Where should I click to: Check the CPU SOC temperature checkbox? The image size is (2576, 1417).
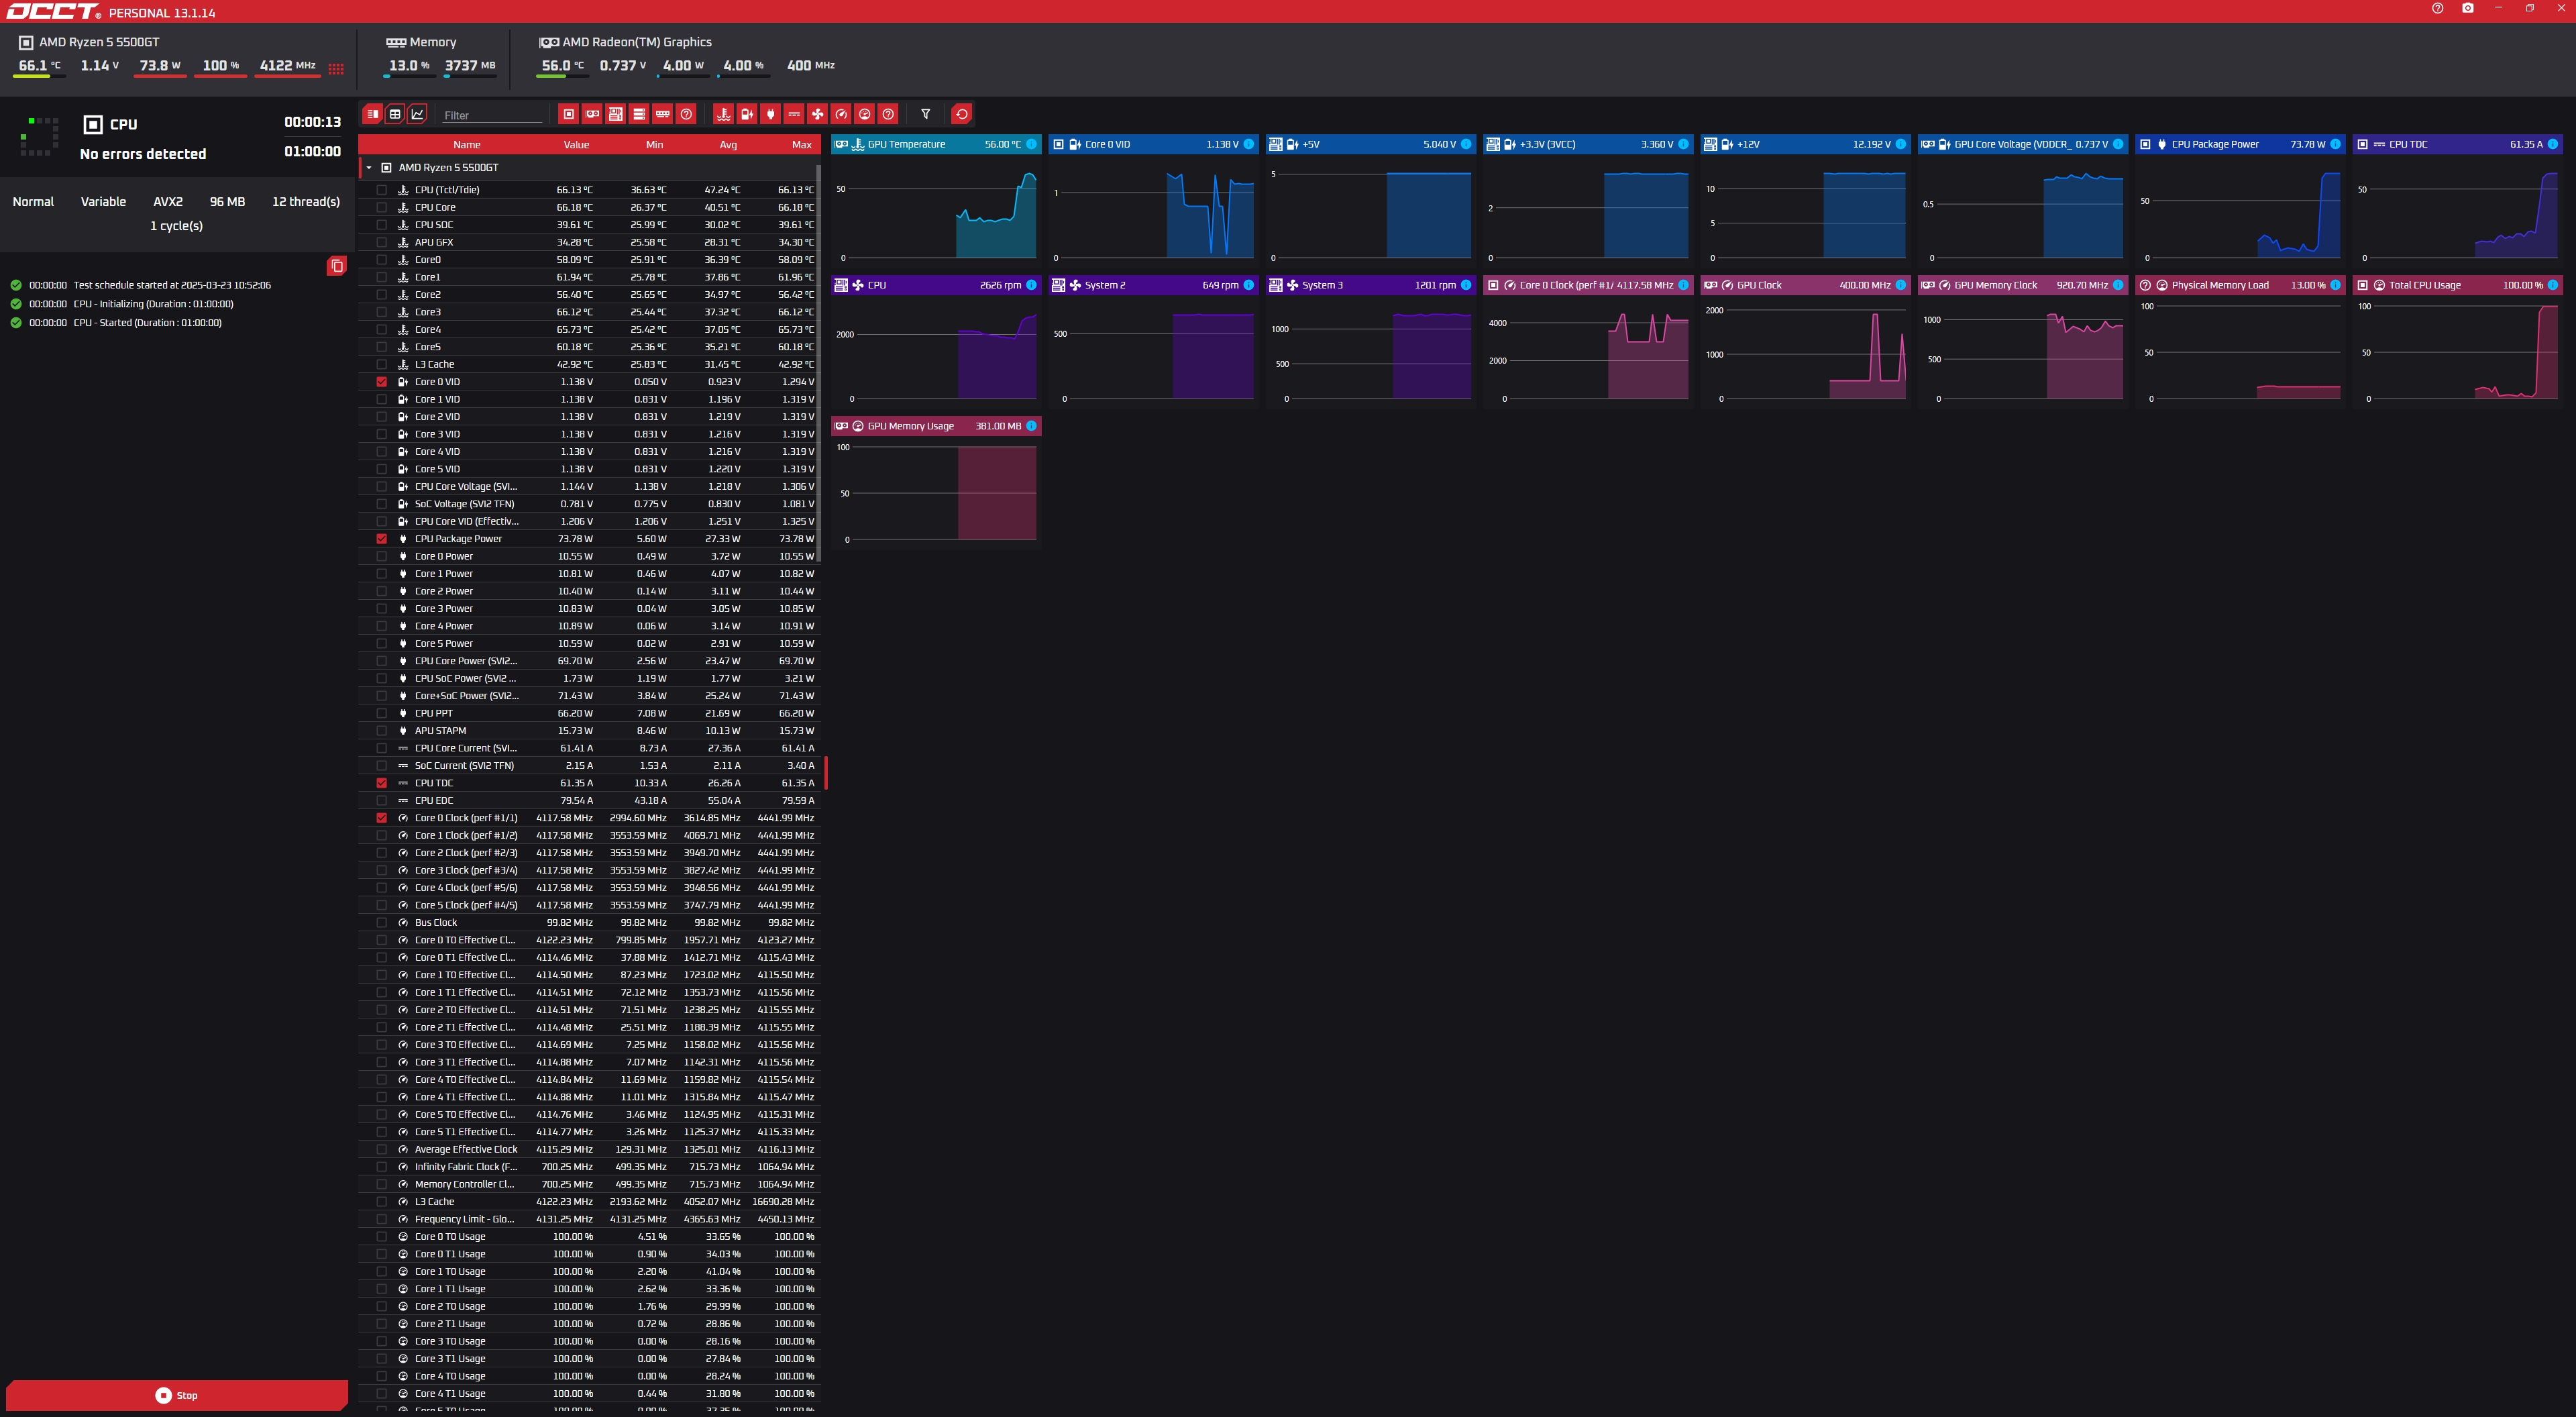point(382,225)
